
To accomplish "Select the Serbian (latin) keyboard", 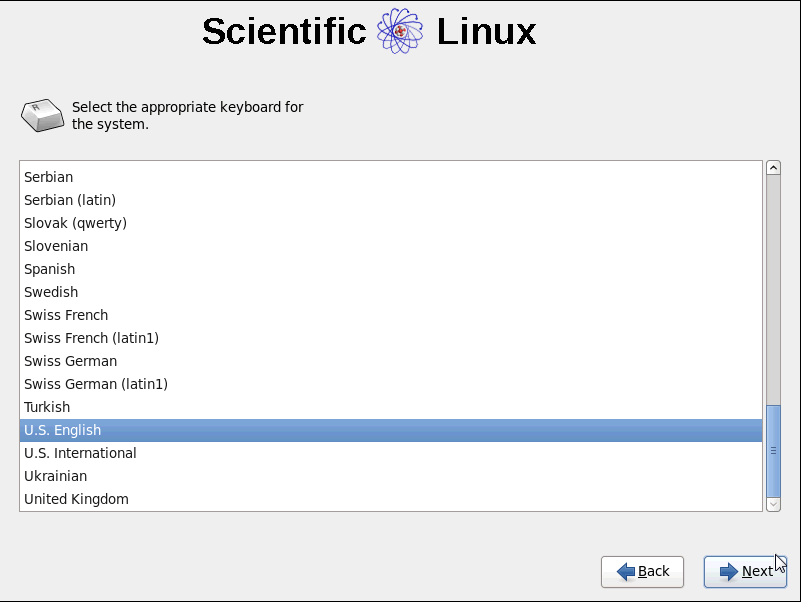I will (x=391, y=200).
